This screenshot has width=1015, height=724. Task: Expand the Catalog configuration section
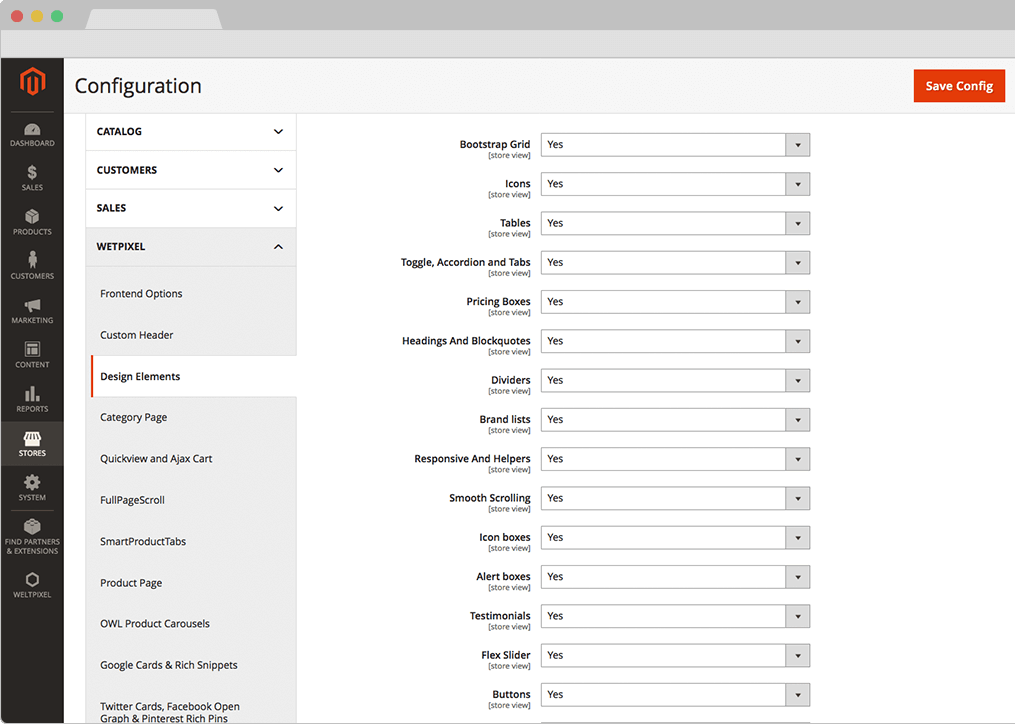(x=191, y=132)
